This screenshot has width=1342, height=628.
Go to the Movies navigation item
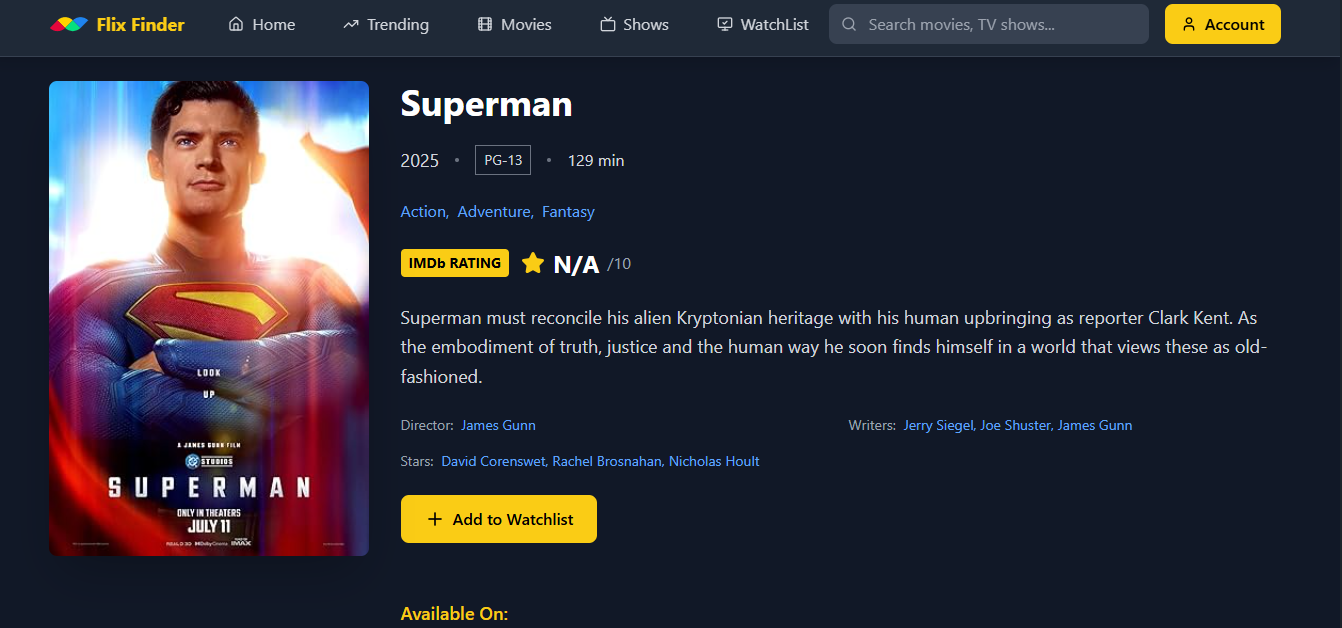tap(514, 24)
